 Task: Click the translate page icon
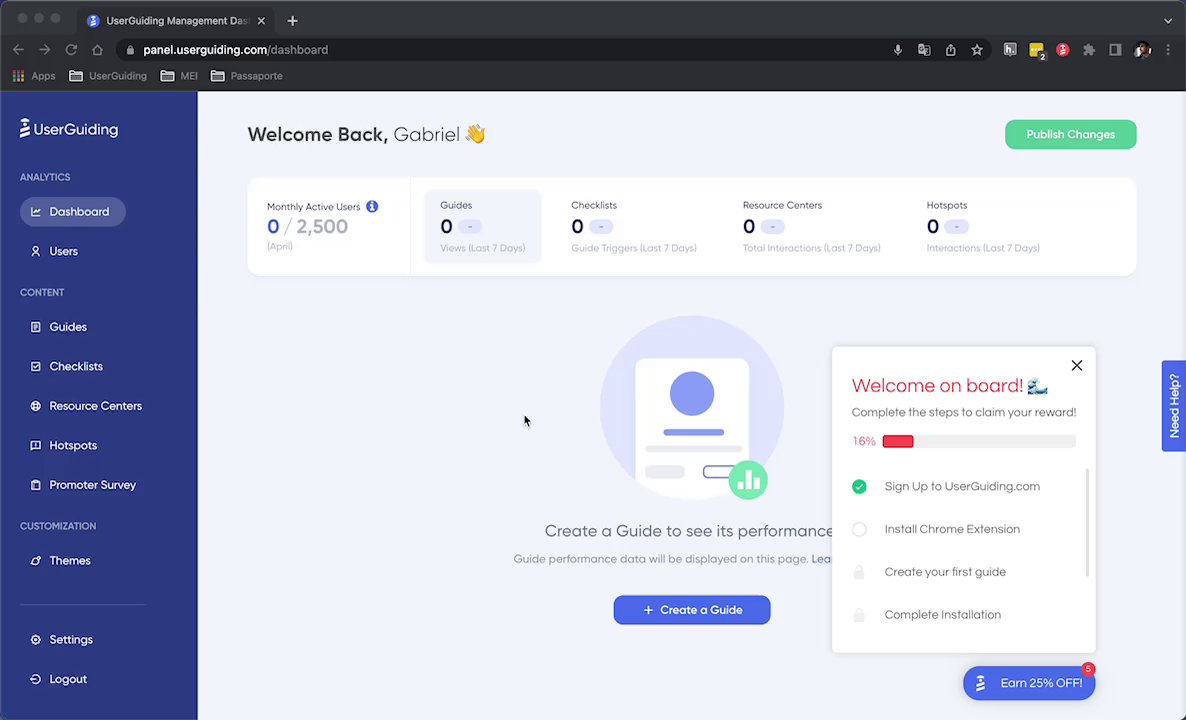(x=924, y=50)
